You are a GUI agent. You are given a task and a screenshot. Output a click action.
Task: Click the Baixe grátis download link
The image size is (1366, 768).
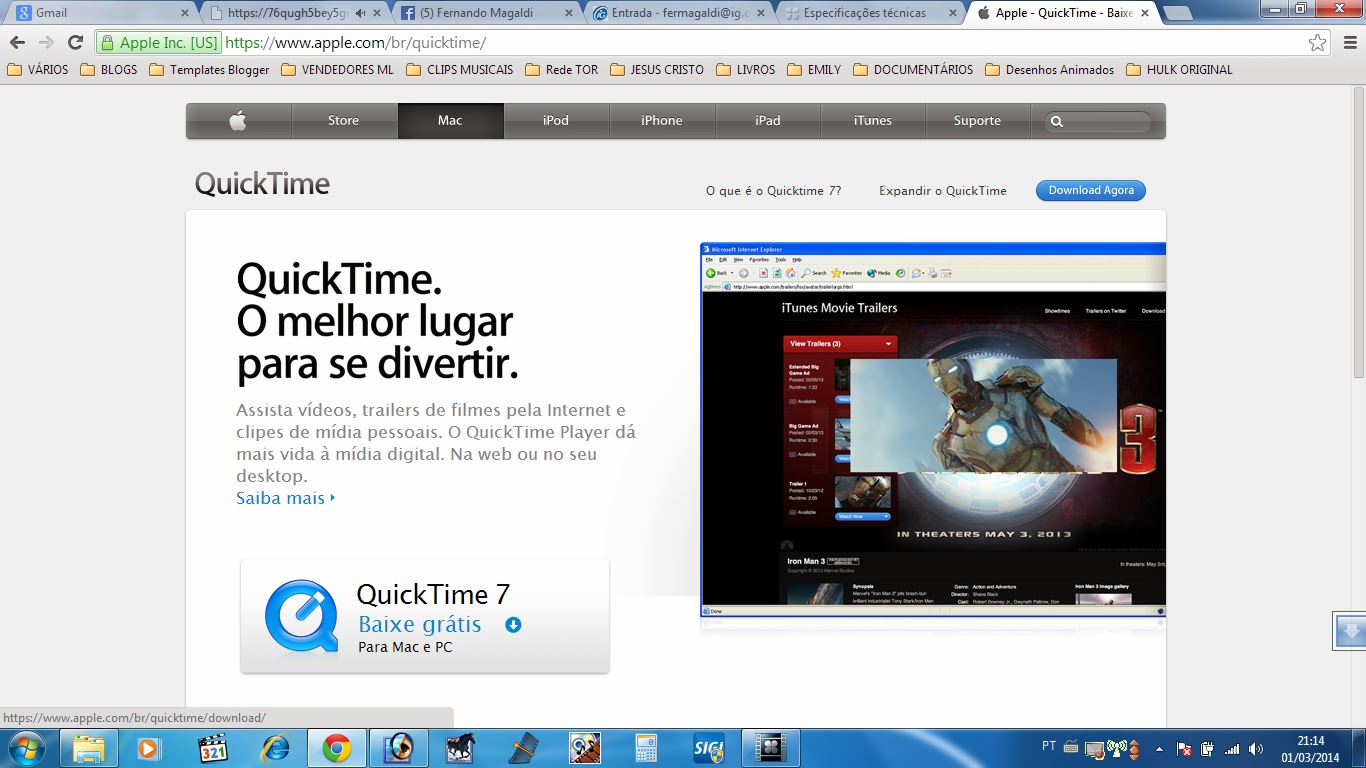pos(420,625)
